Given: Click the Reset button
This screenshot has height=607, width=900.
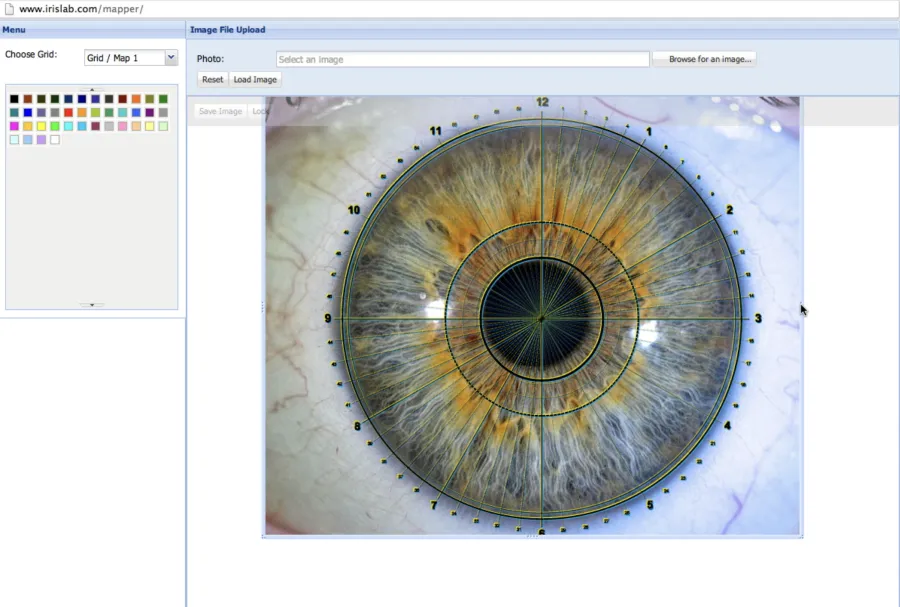Looking at the screenshot, I should tap(212, 80).
